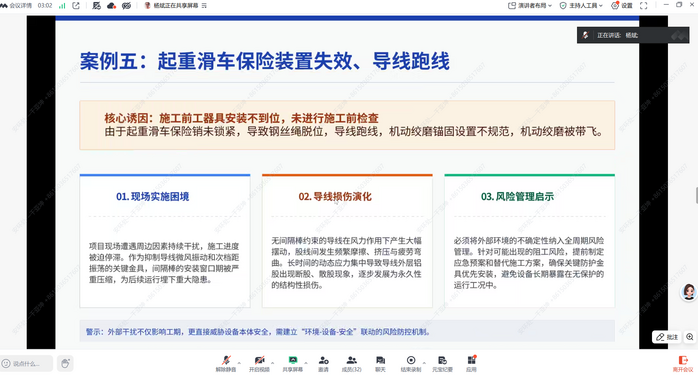Open the 共享屏幕 share screen button
Screen dimensions: 698x375
[292, 363]
